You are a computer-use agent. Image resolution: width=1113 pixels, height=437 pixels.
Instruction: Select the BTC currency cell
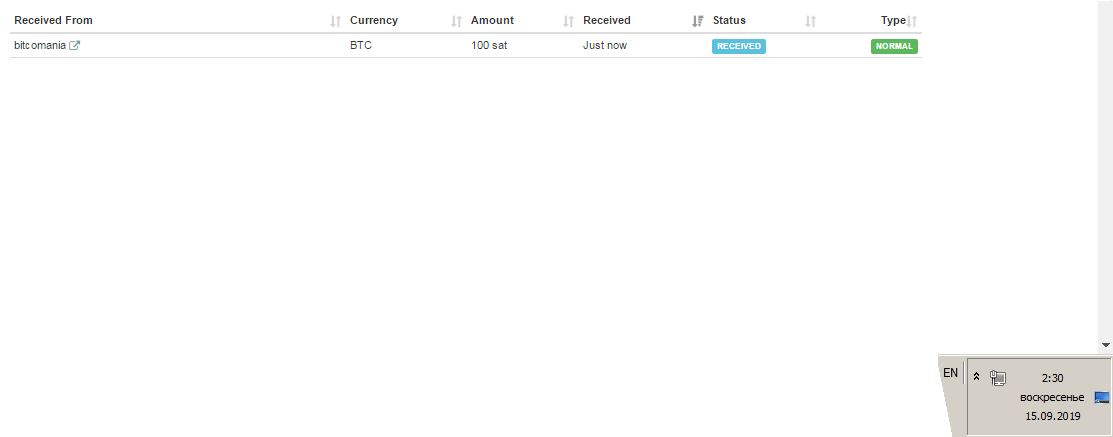(361, 45)
